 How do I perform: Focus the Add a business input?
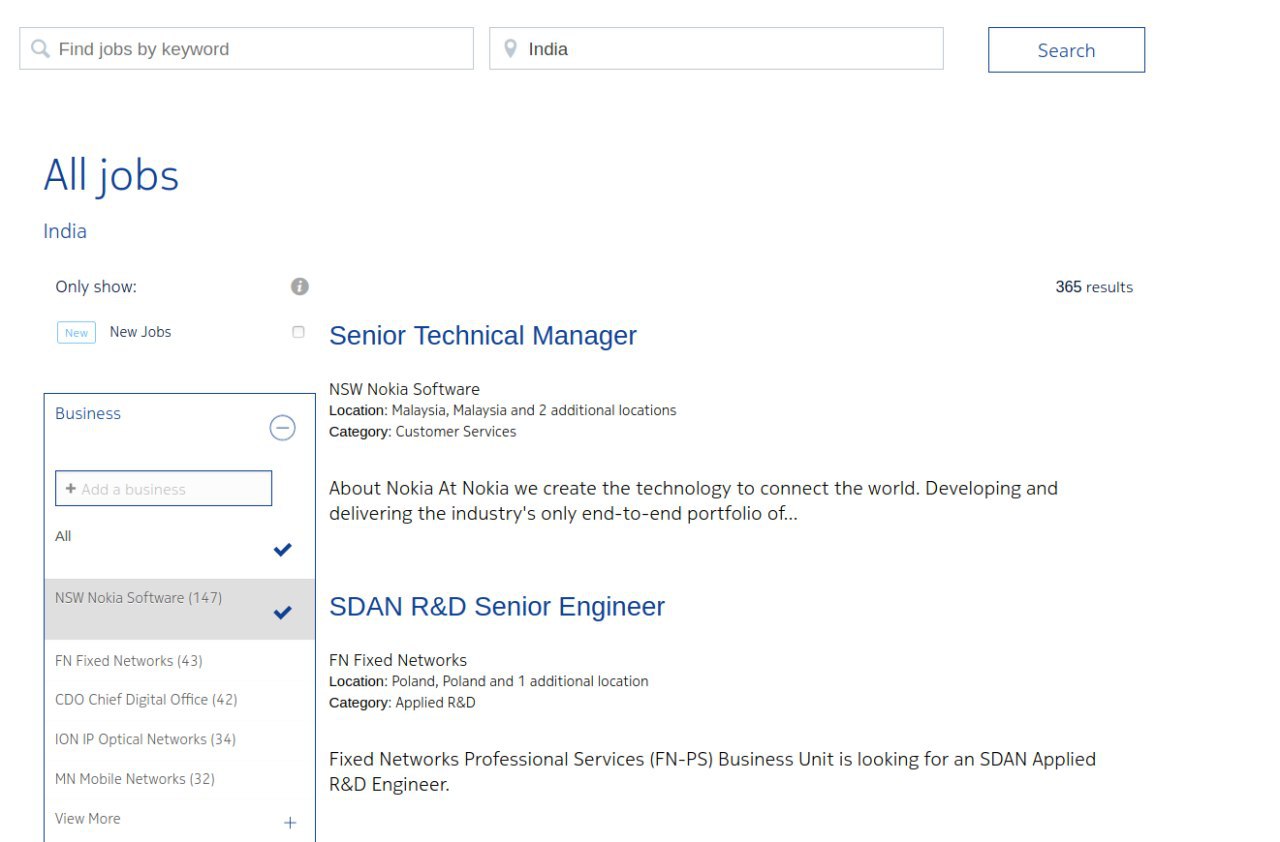[164, 489]
